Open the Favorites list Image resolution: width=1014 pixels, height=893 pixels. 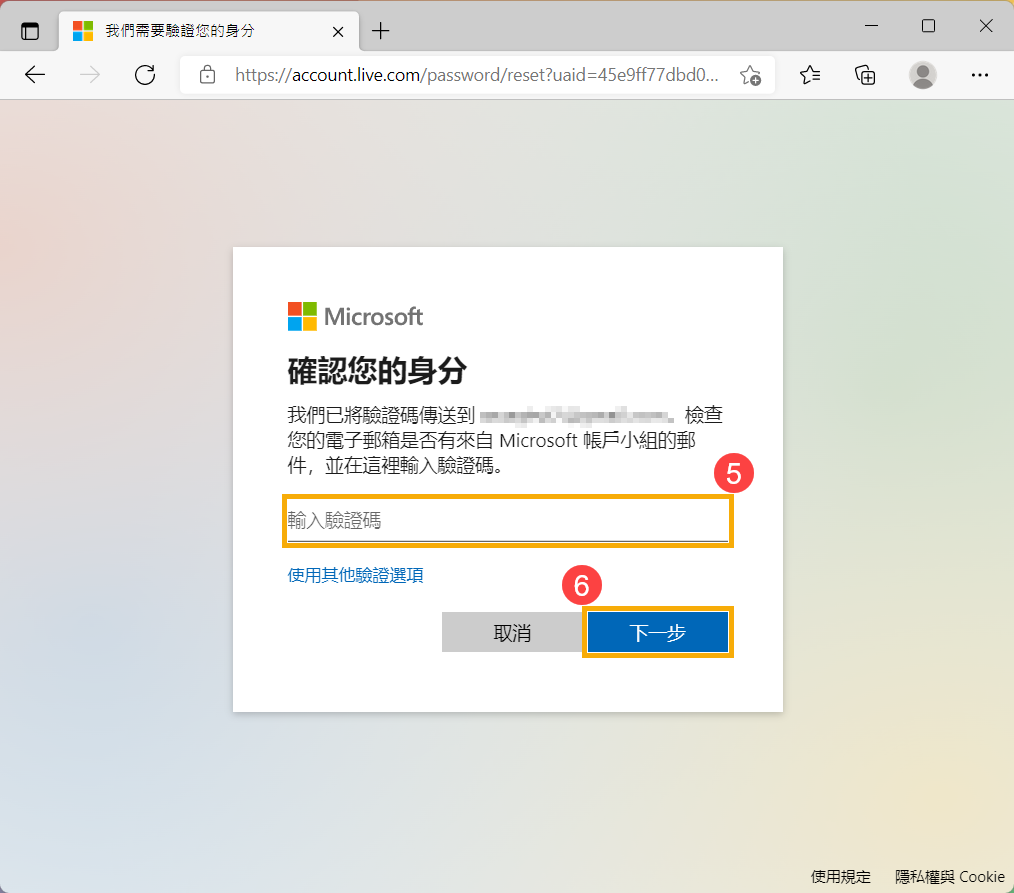810,75
